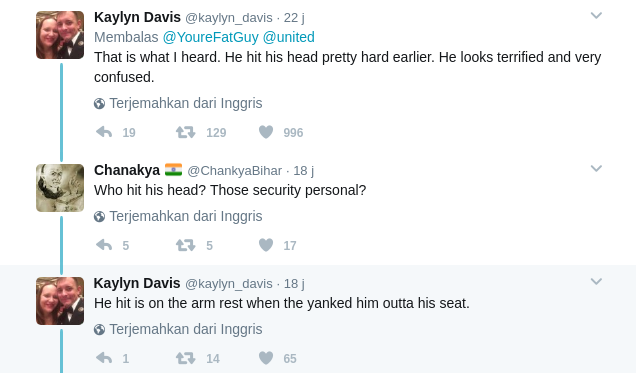Retweet Chanakya's security personal tweet
The height and width of the screenshot is (373, 636).
point(185,245)
